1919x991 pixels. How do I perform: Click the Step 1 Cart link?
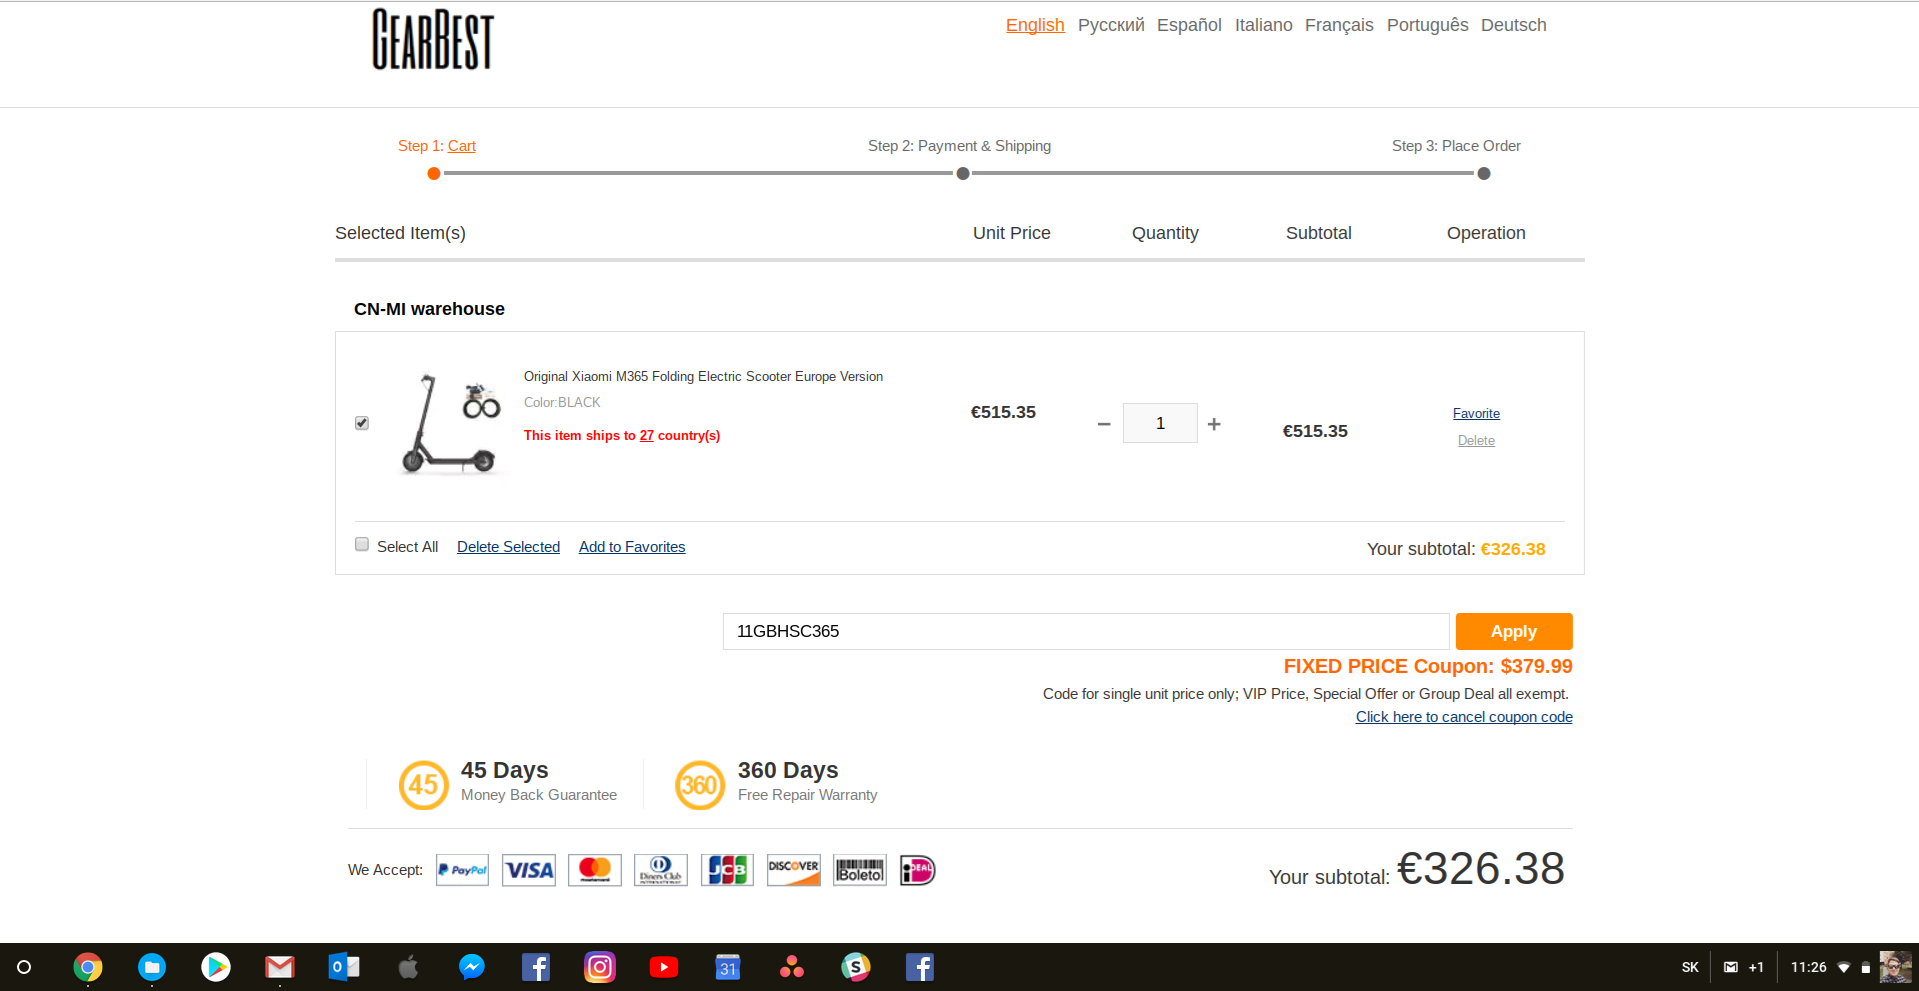pos(461,146)
